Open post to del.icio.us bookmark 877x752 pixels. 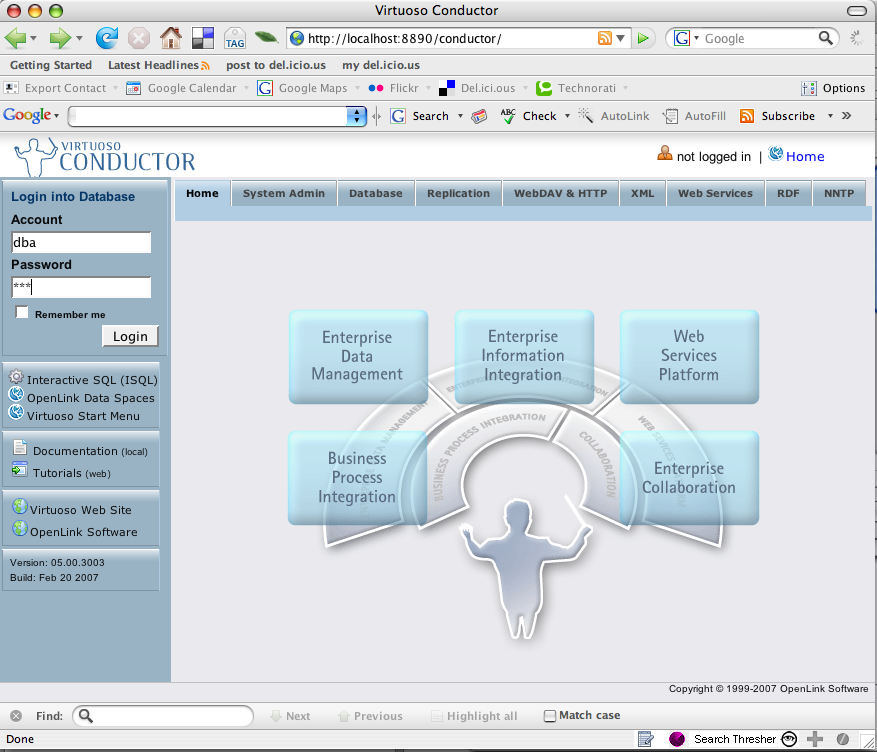point(276,65)
